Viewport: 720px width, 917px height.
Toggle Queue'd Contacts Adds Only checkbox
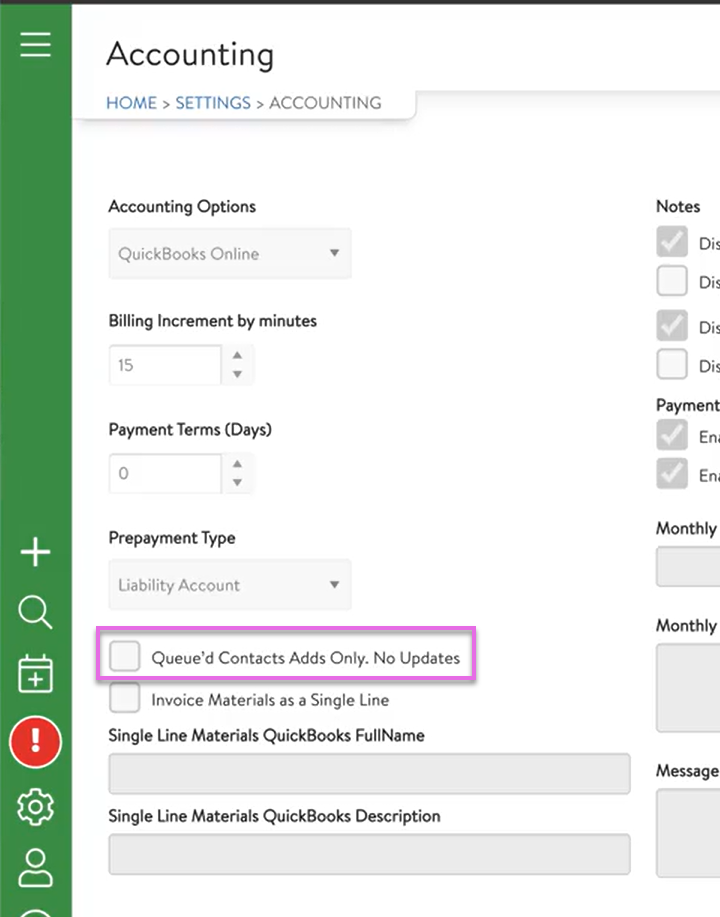click(125, 657)
